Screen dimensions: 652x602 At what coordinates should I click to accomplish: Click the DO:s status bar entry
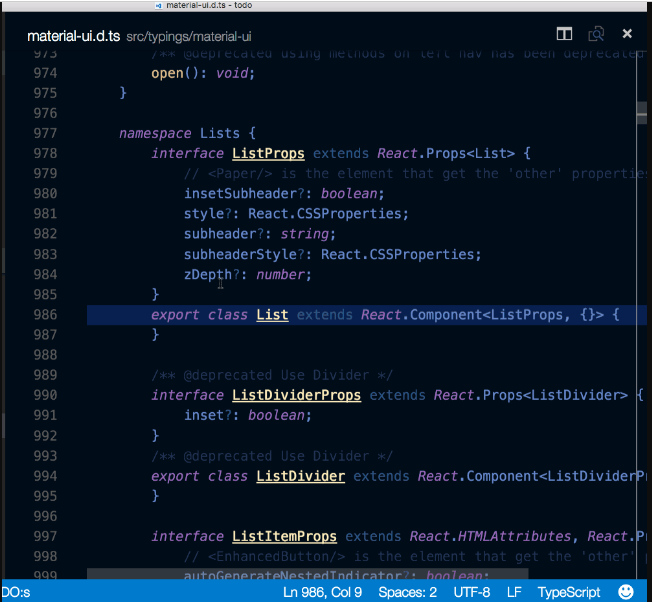tap(16, 592)
